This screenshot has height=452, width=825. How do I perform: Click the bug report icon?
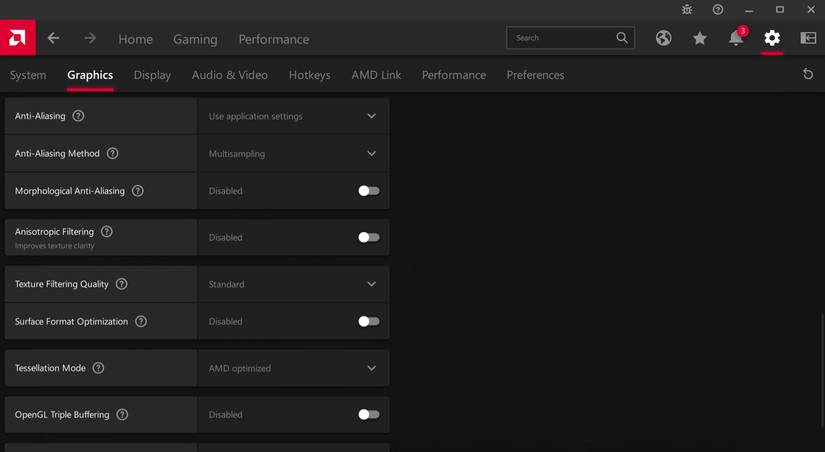(687, 9)
